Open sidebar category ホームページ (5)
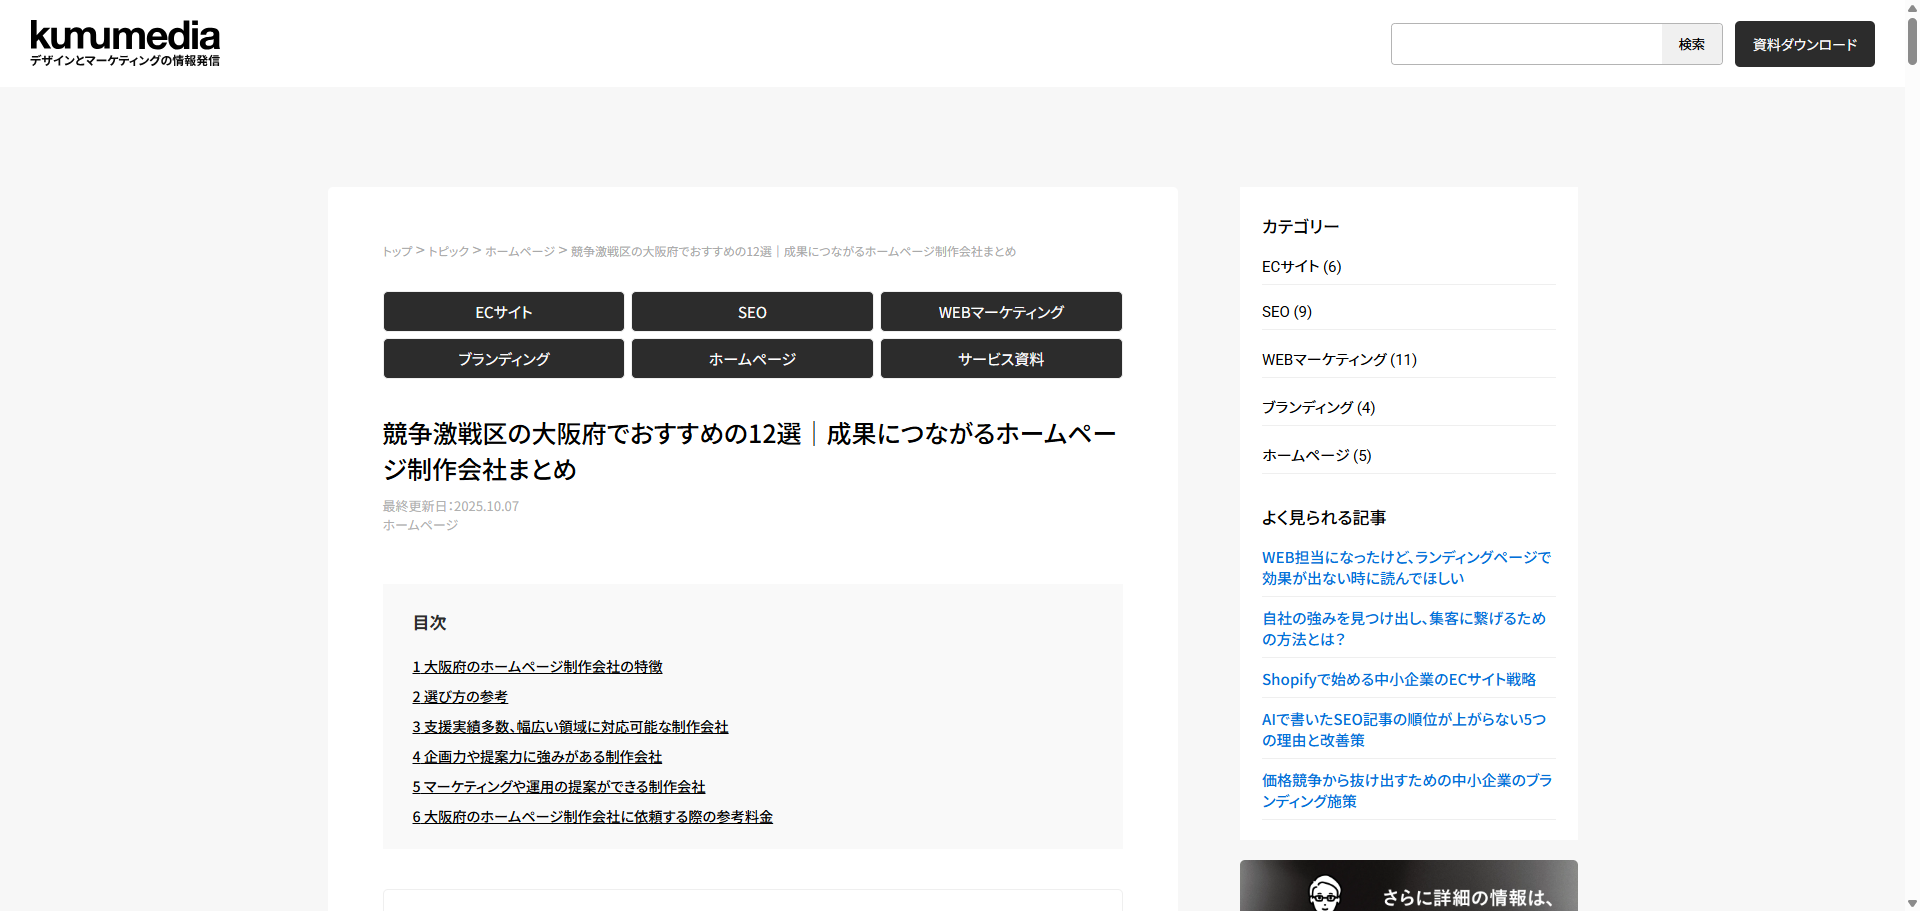1920x911 pixels. coord(1316,455)
